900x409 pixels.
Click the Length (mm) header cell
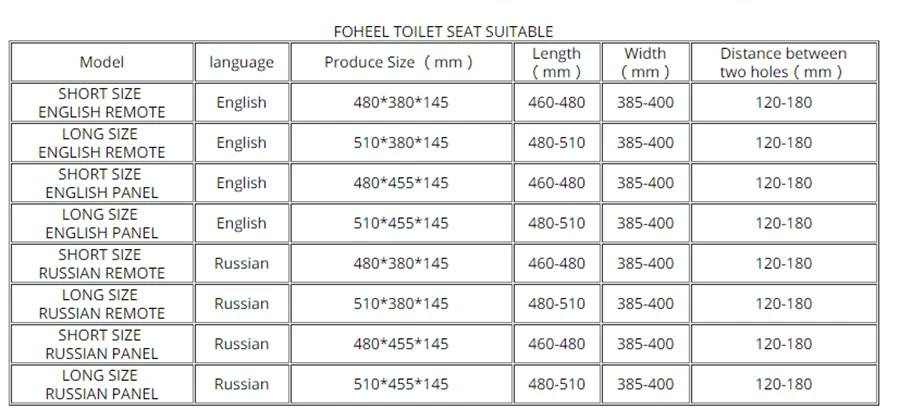coord(557,62)
